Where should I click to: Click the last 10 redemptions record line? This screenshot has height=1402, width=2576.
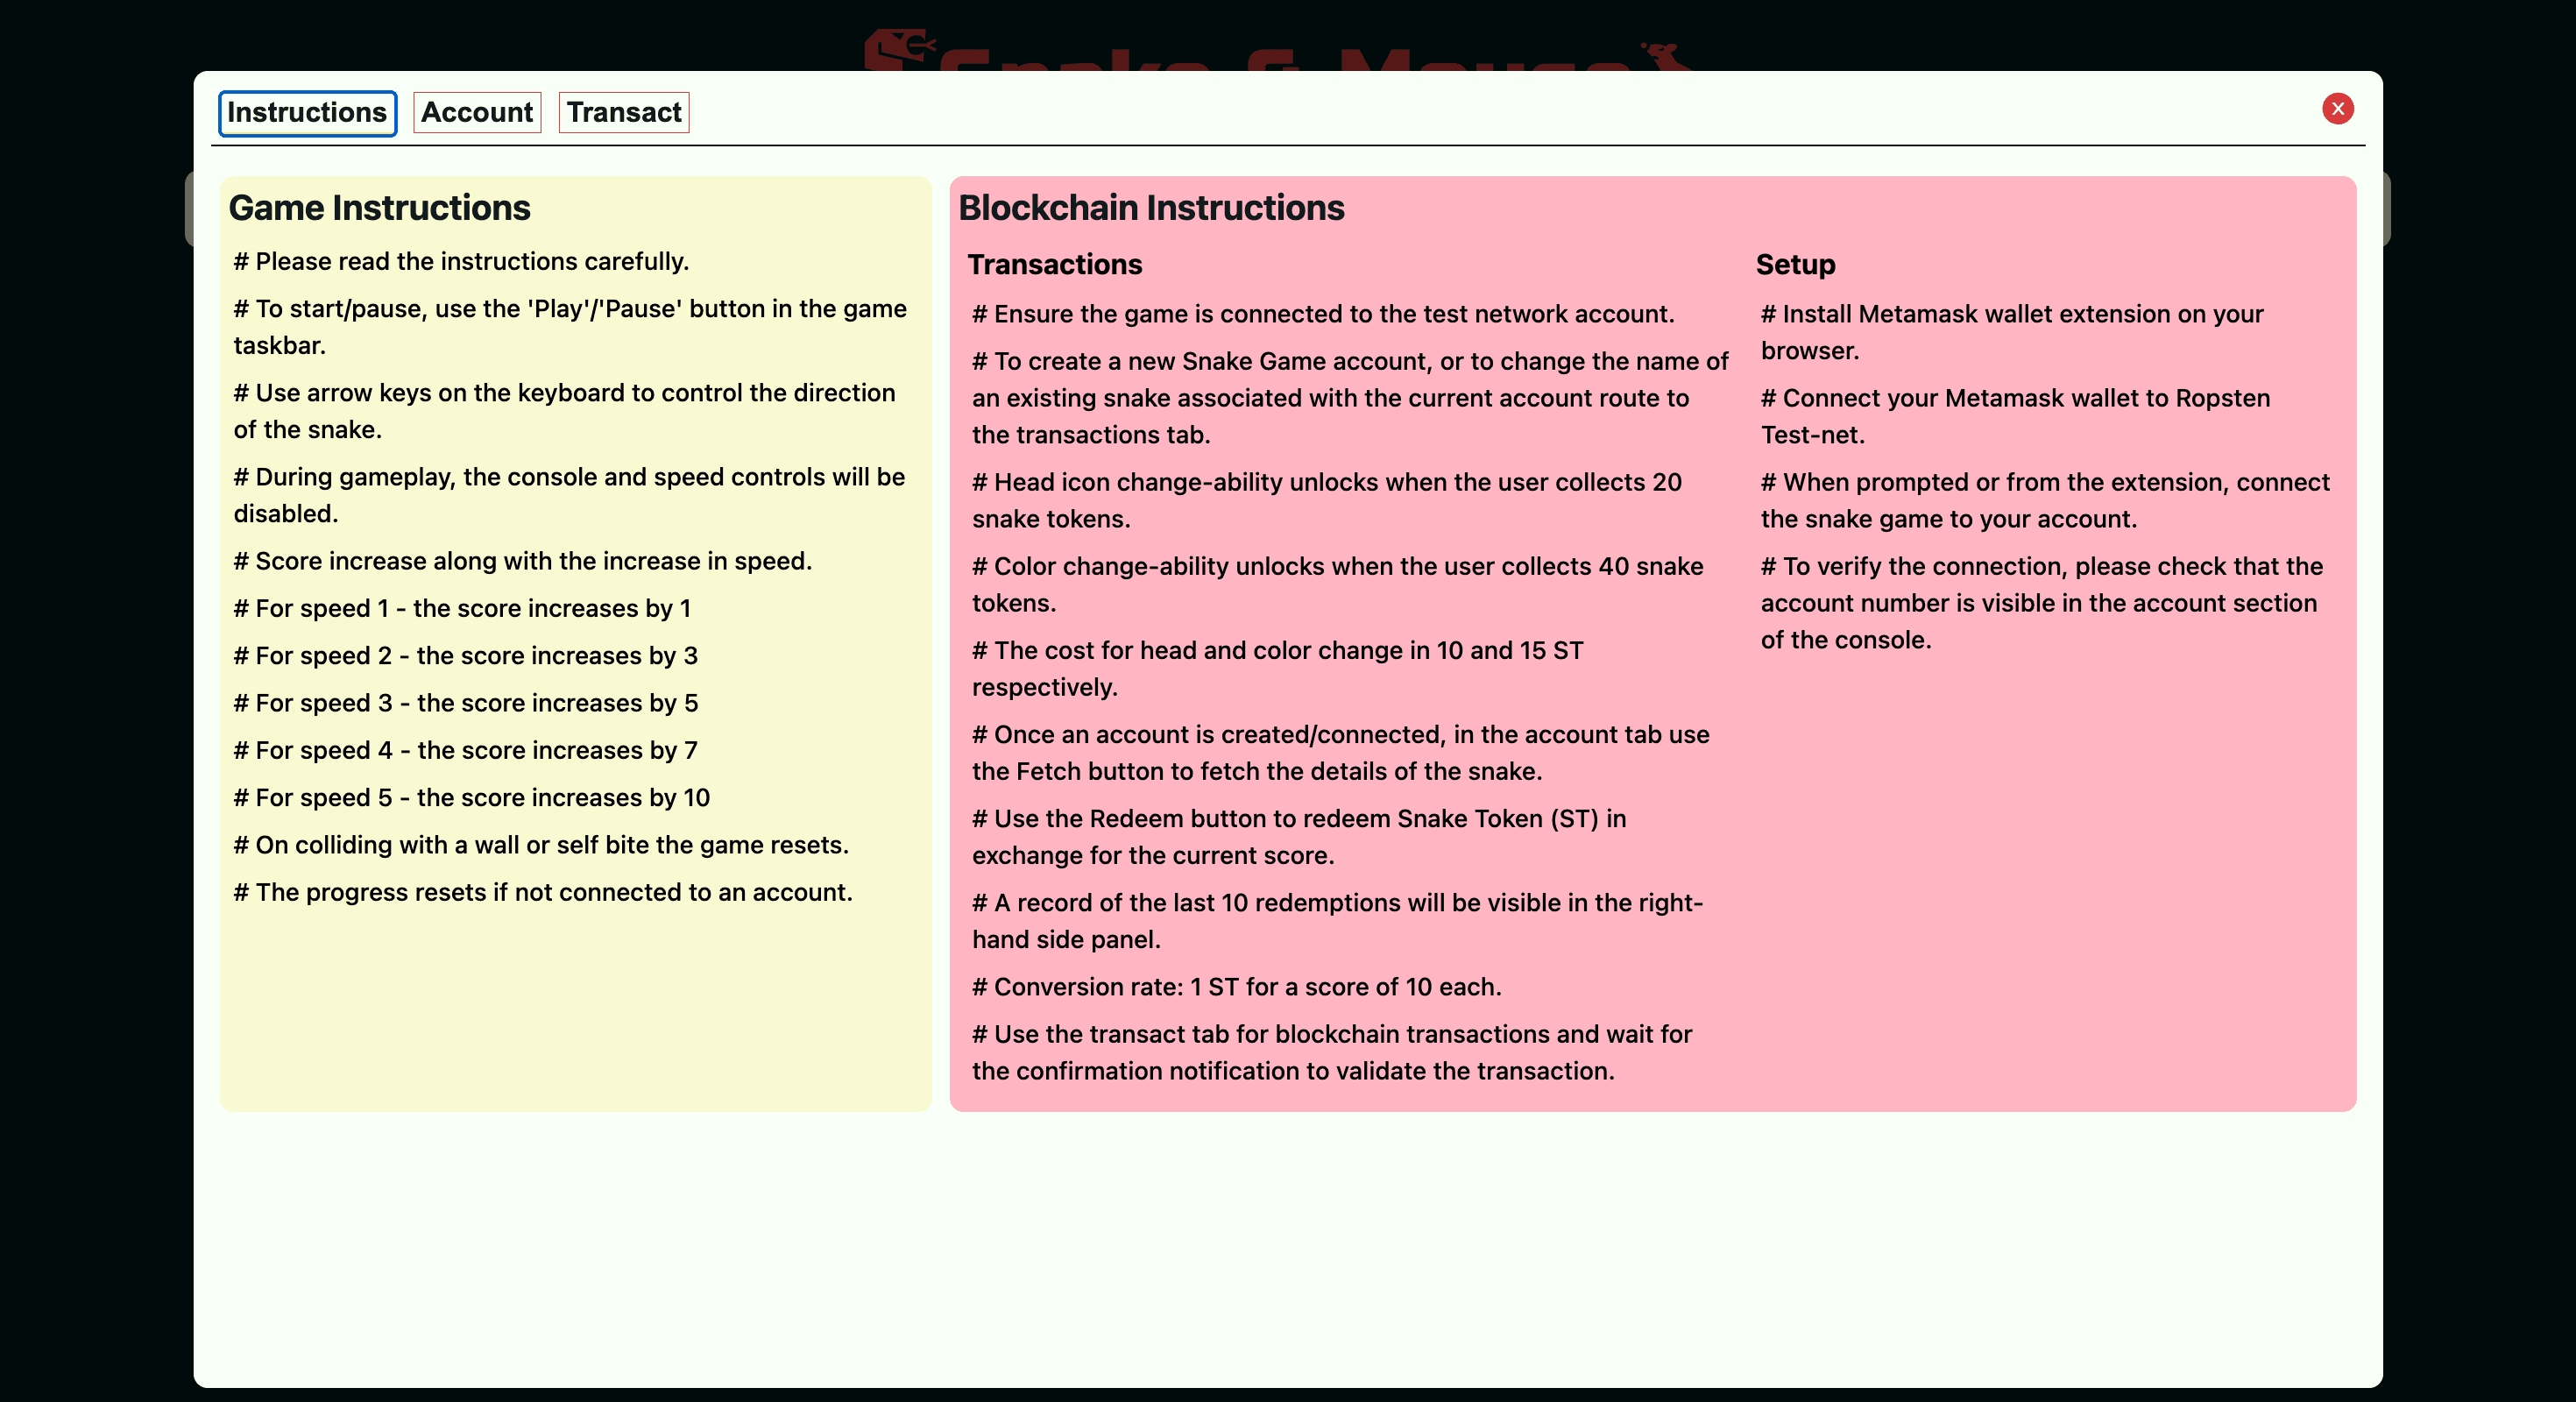(x=1338, y=920)
